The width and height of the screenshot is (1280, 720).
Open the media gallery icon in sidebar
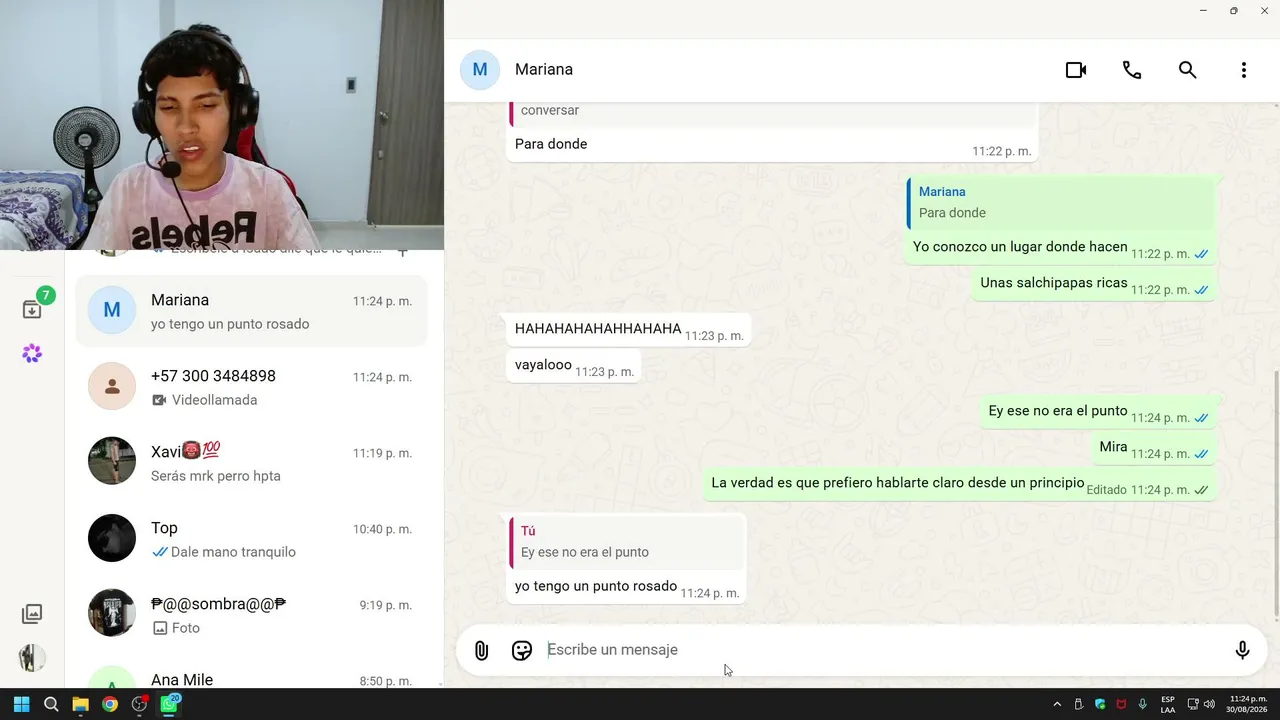point(32,613)
